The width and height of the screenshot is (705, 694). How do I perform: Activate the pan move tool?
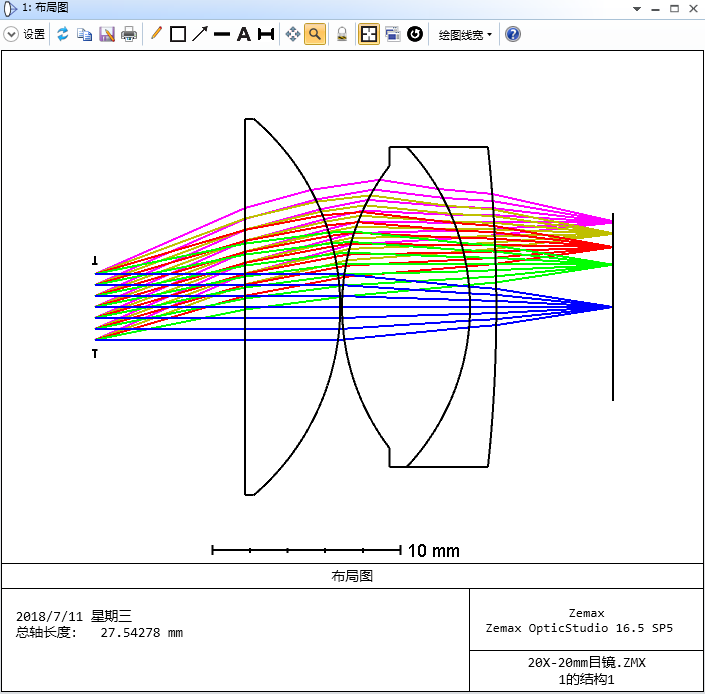(293, 34)
